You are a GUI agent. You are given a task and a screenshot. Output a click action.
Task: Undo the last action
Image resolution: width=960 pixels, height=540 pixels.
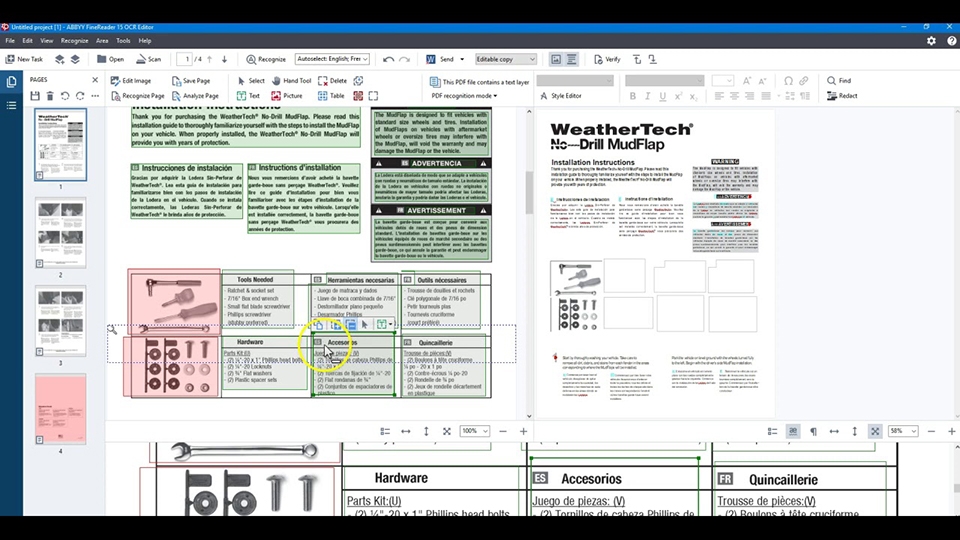click(388, 59)
